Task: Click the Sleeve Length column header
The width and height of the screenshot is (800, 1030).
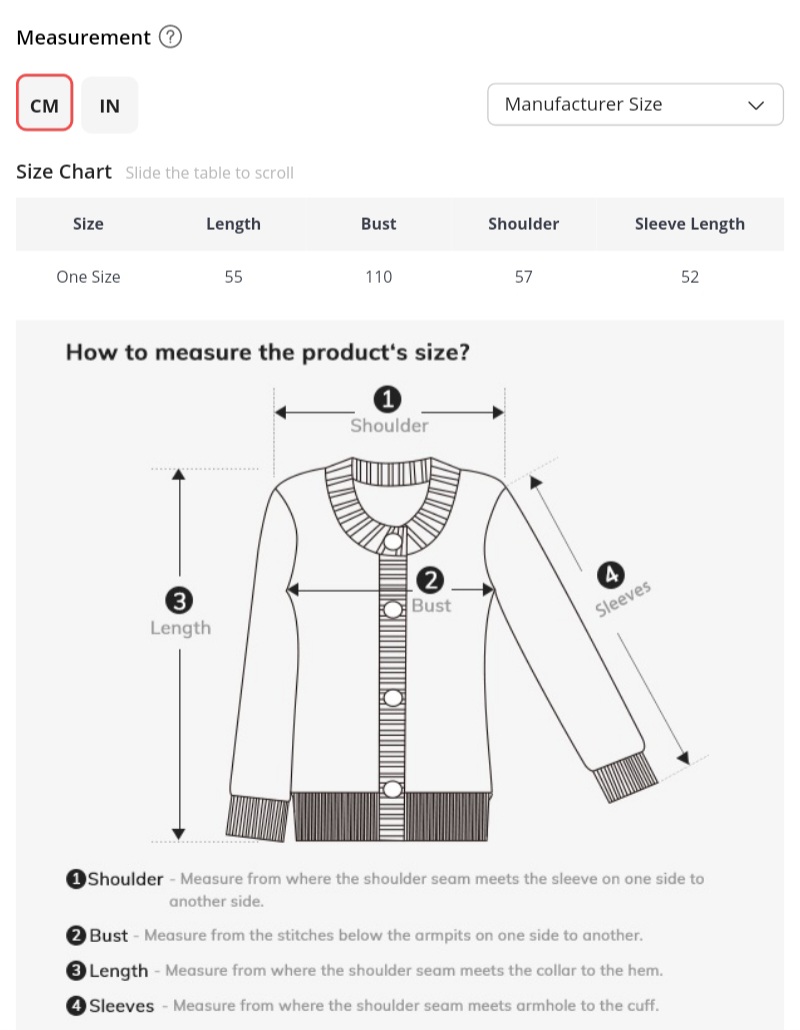Action: click(690, 224)
